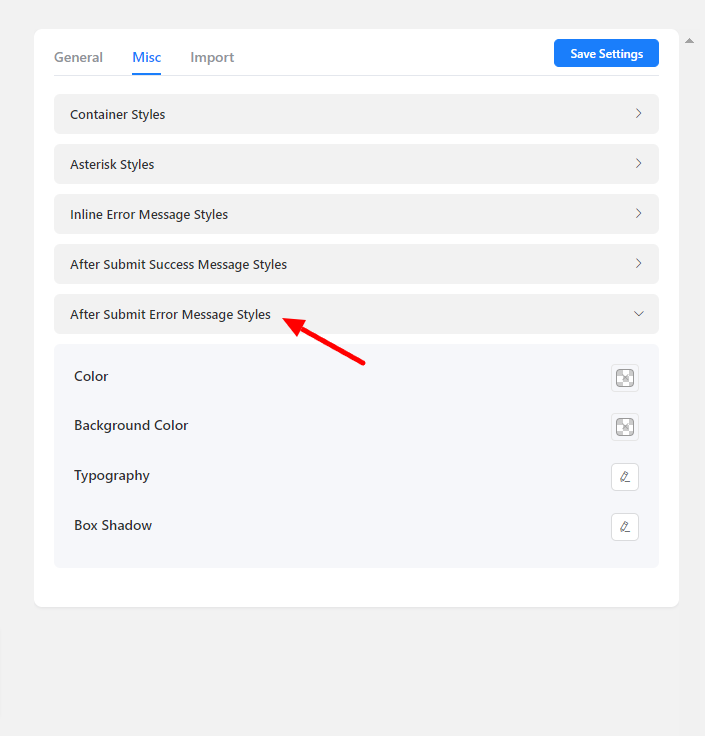This screenshot has width=705, height=736.
Task: Open the Import tab
Action: pyautogui.click(x=212, y=57)
